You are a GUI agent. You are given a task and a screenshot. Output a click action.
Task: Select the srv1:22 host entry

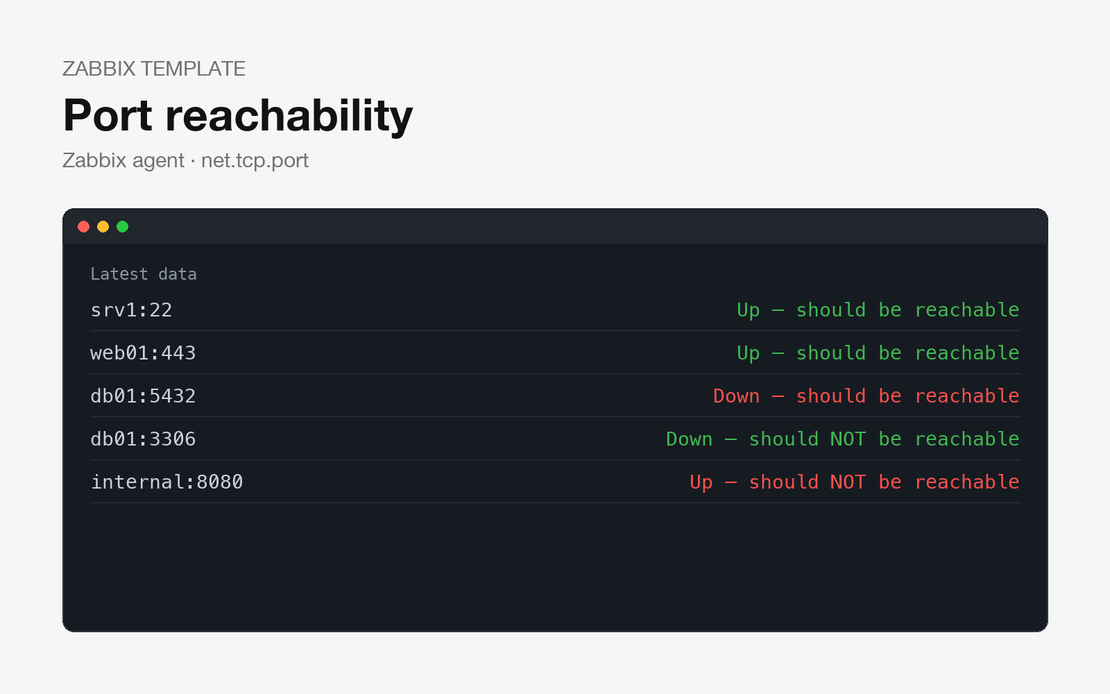pos(131,310)
